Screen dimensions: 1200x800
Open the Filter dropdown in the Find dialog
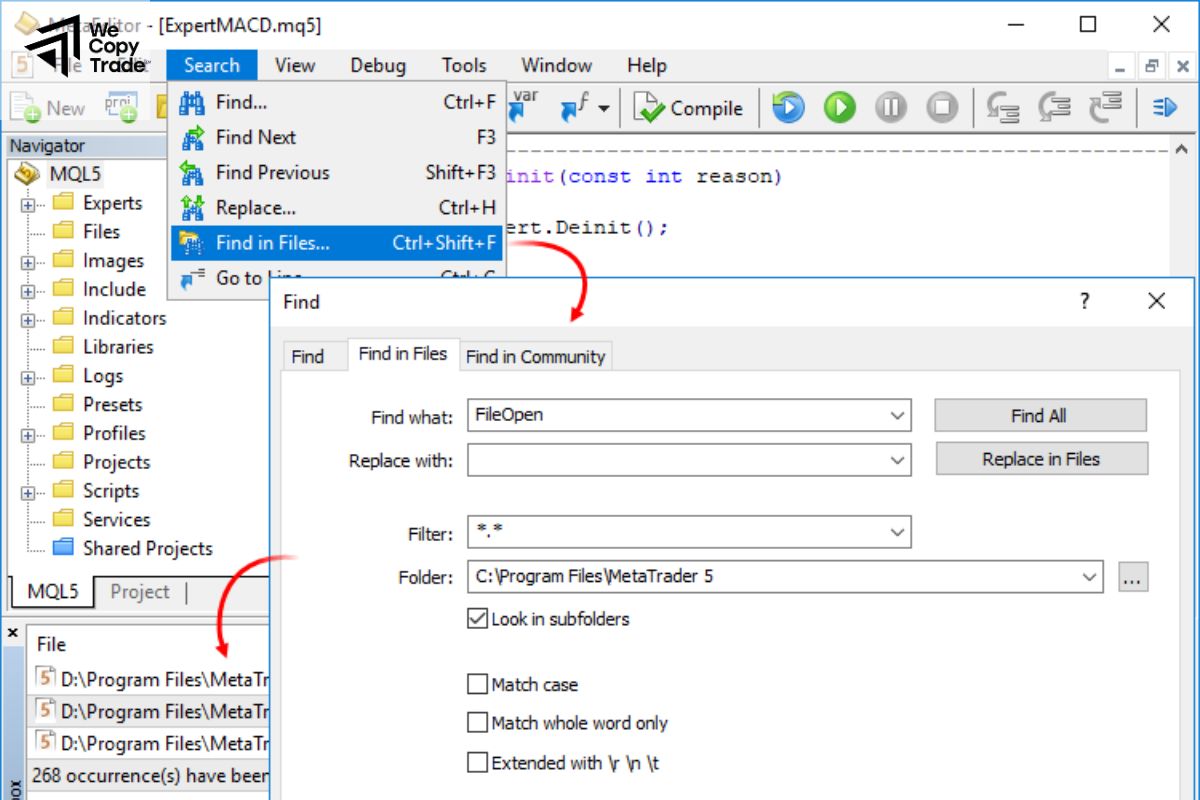(898, 532)
